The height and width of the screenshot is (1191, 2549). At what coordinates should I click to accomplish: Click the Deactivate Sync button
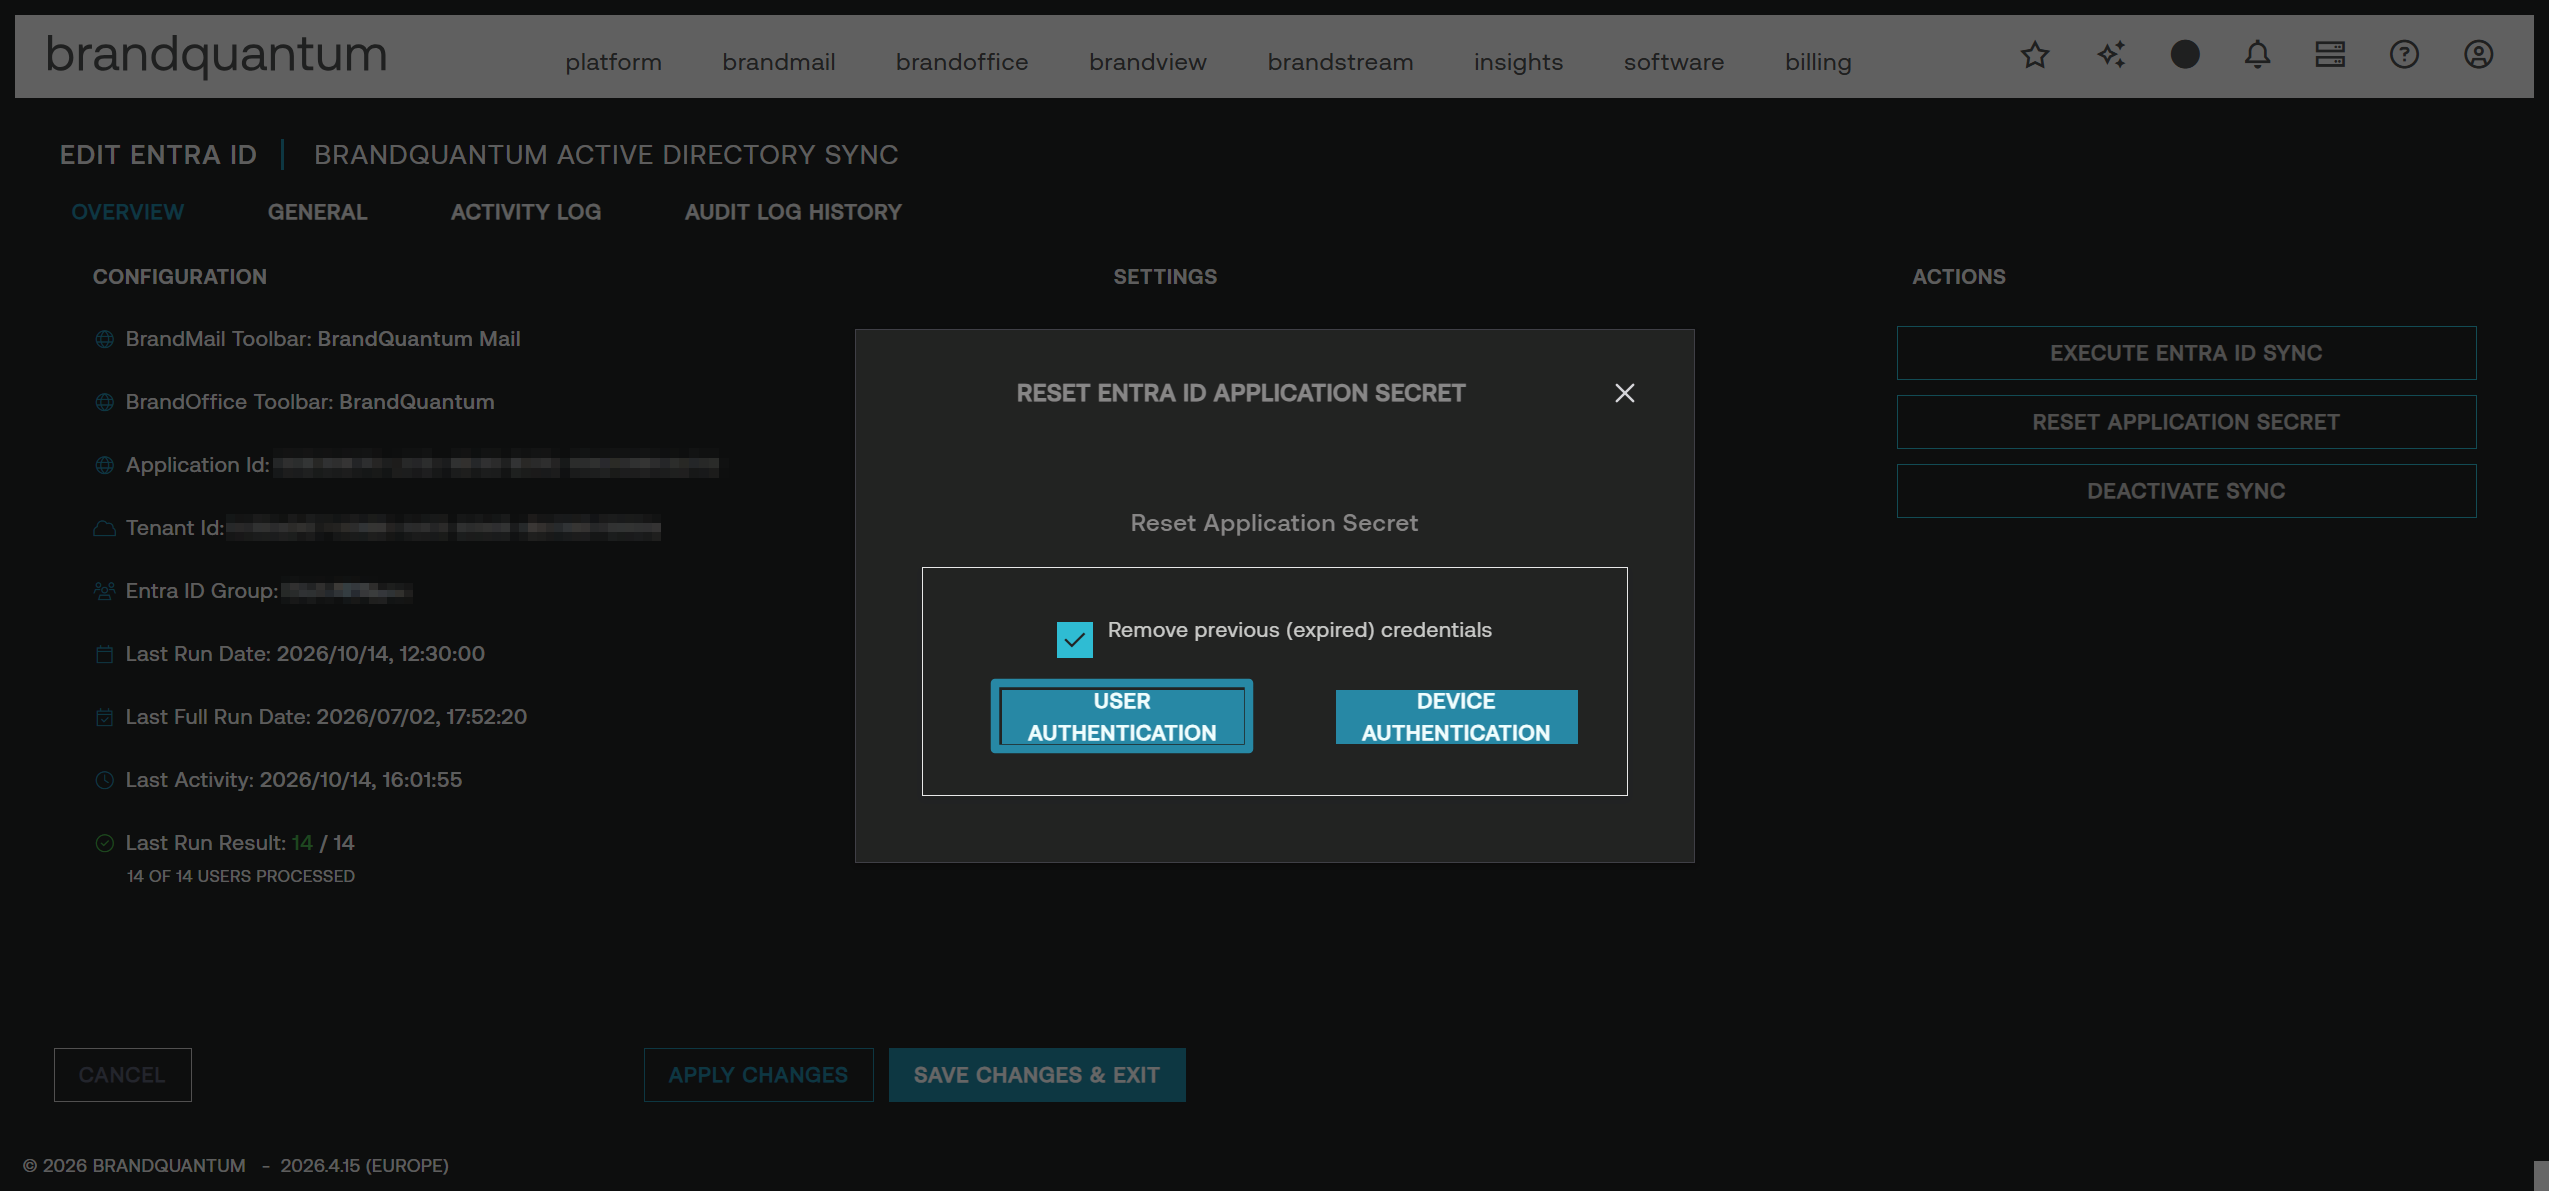pos(2186,491)
